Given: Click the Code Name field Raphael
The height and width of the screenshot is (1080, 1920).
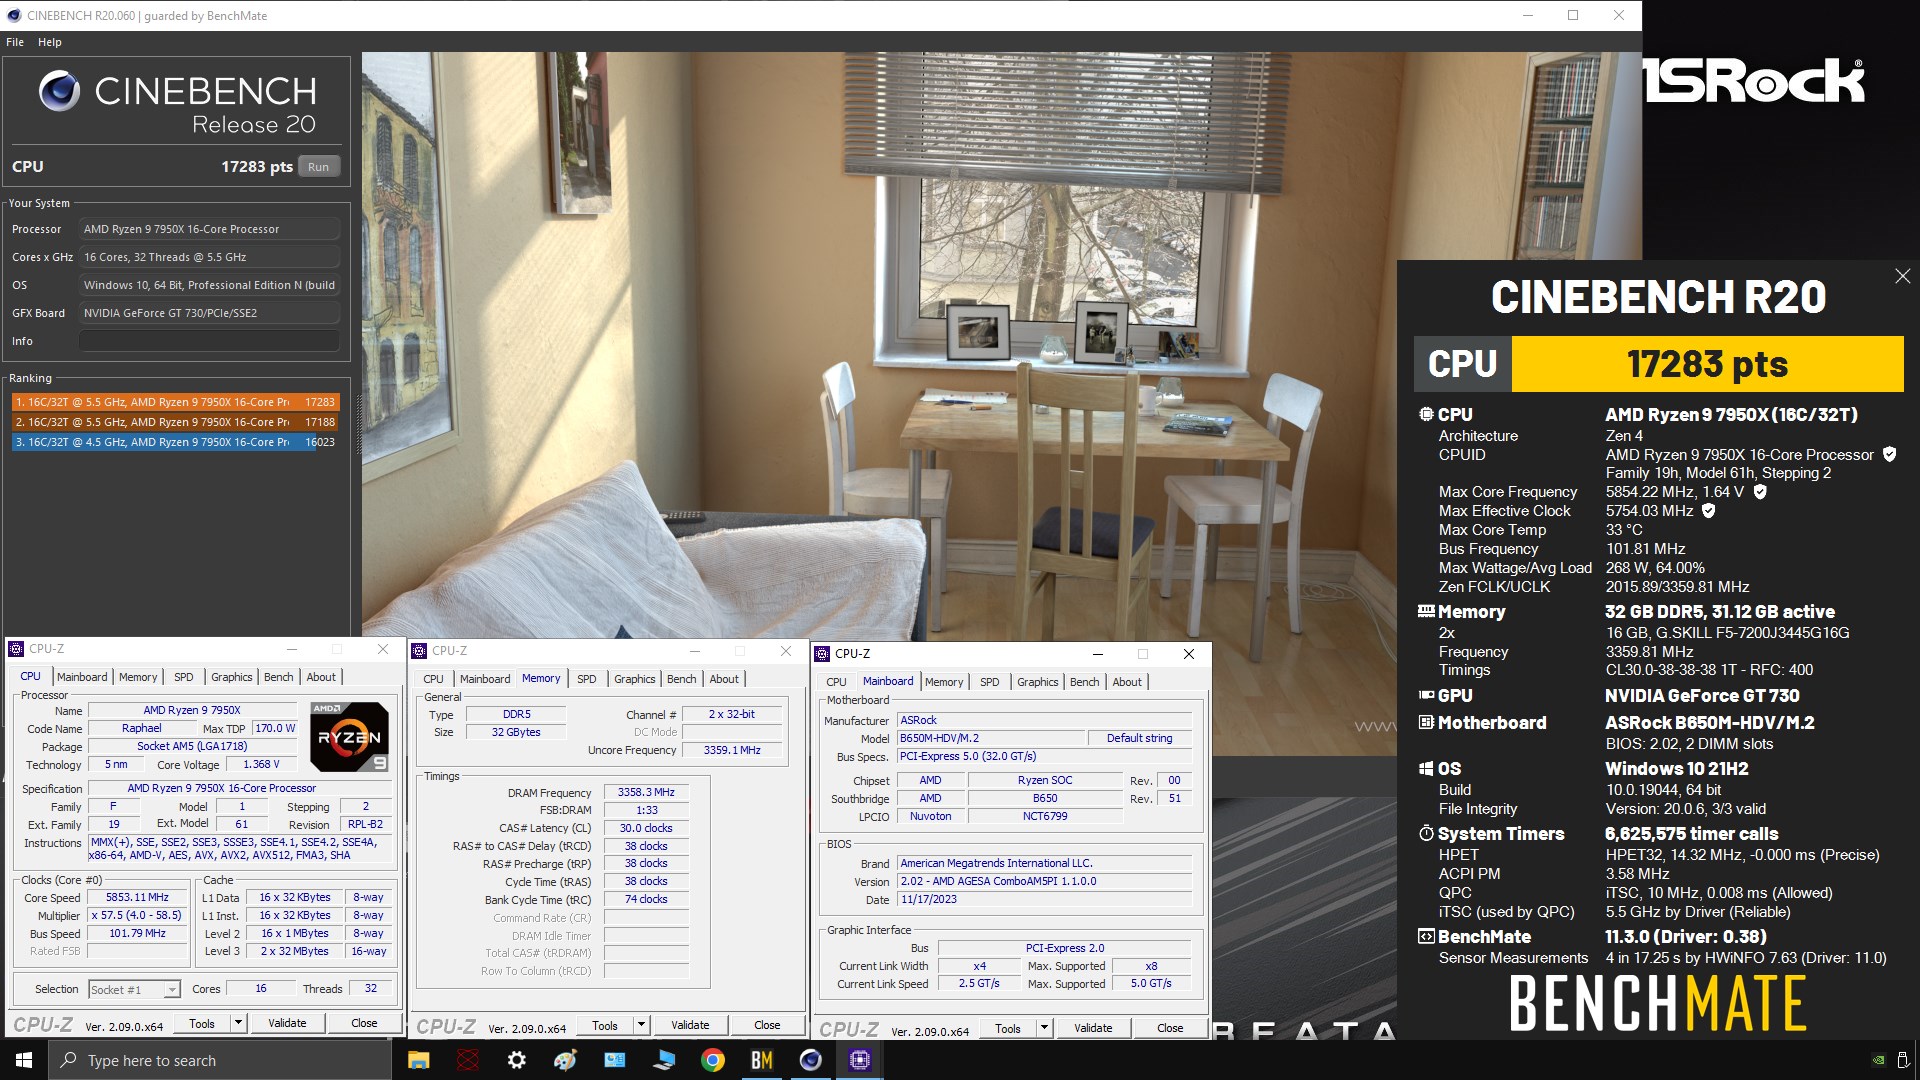Looking at the screenshot, I should tap(142, 728).
